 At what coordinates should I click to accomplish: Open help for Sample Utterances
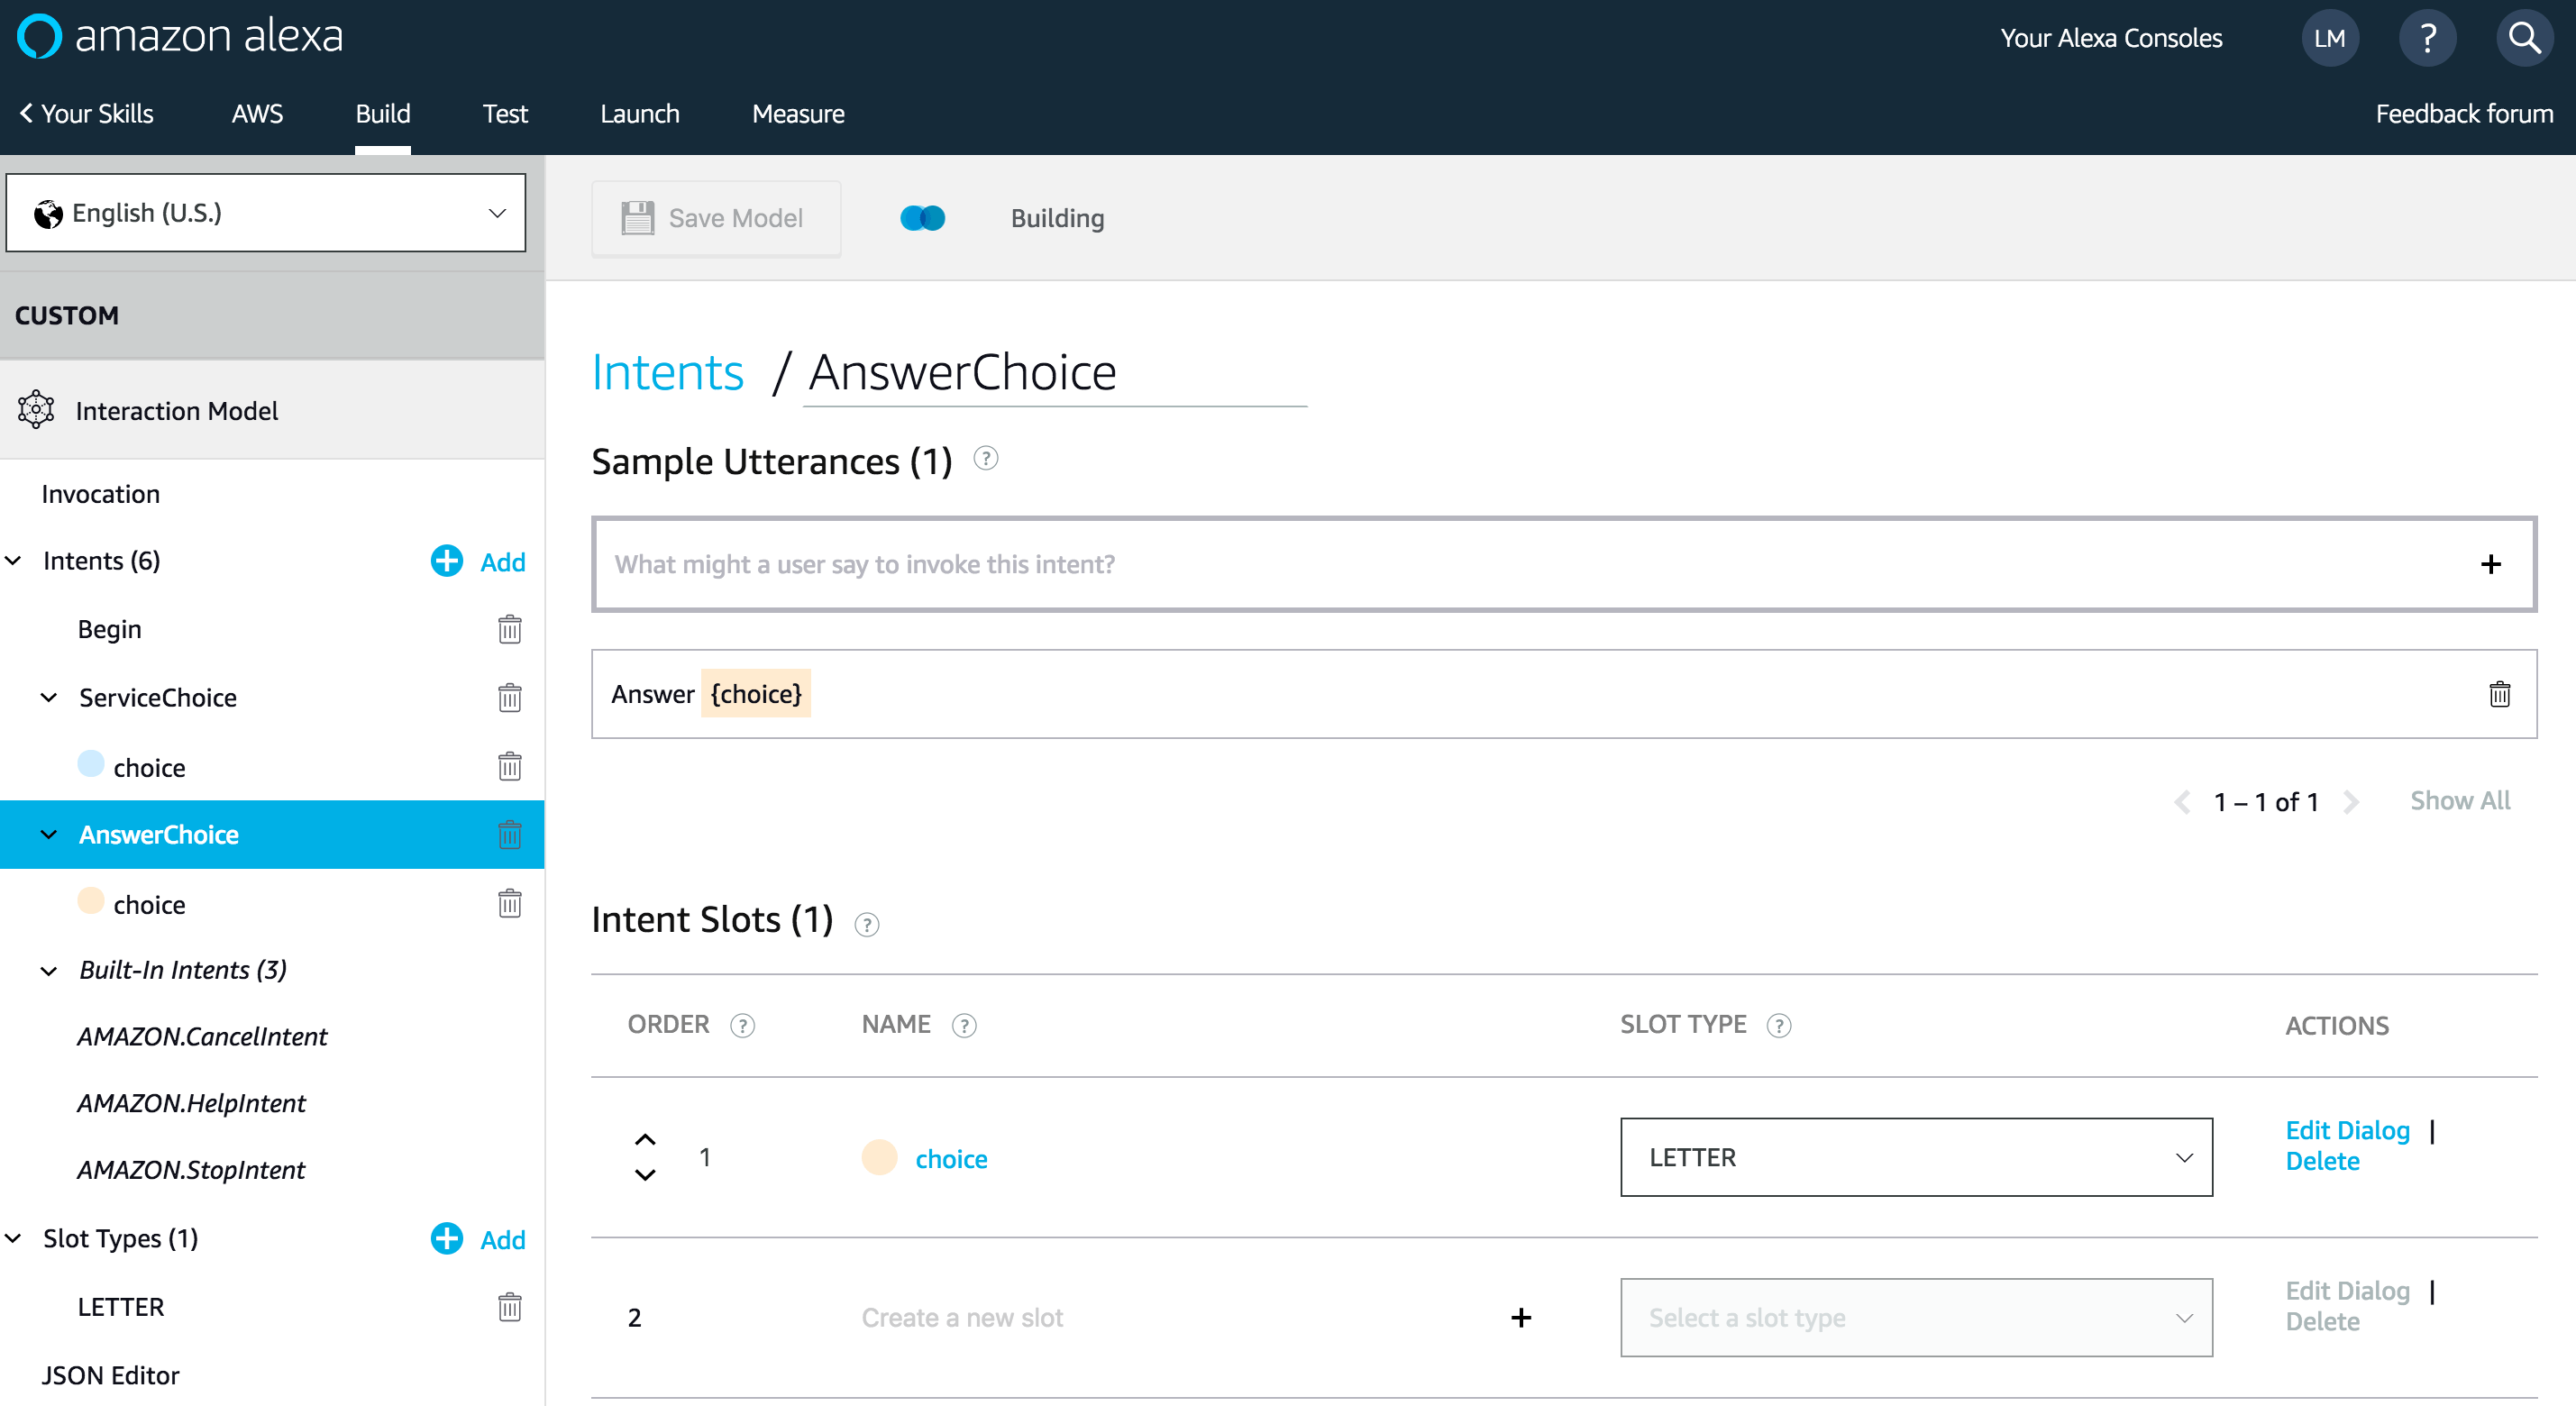pos(986,458)
